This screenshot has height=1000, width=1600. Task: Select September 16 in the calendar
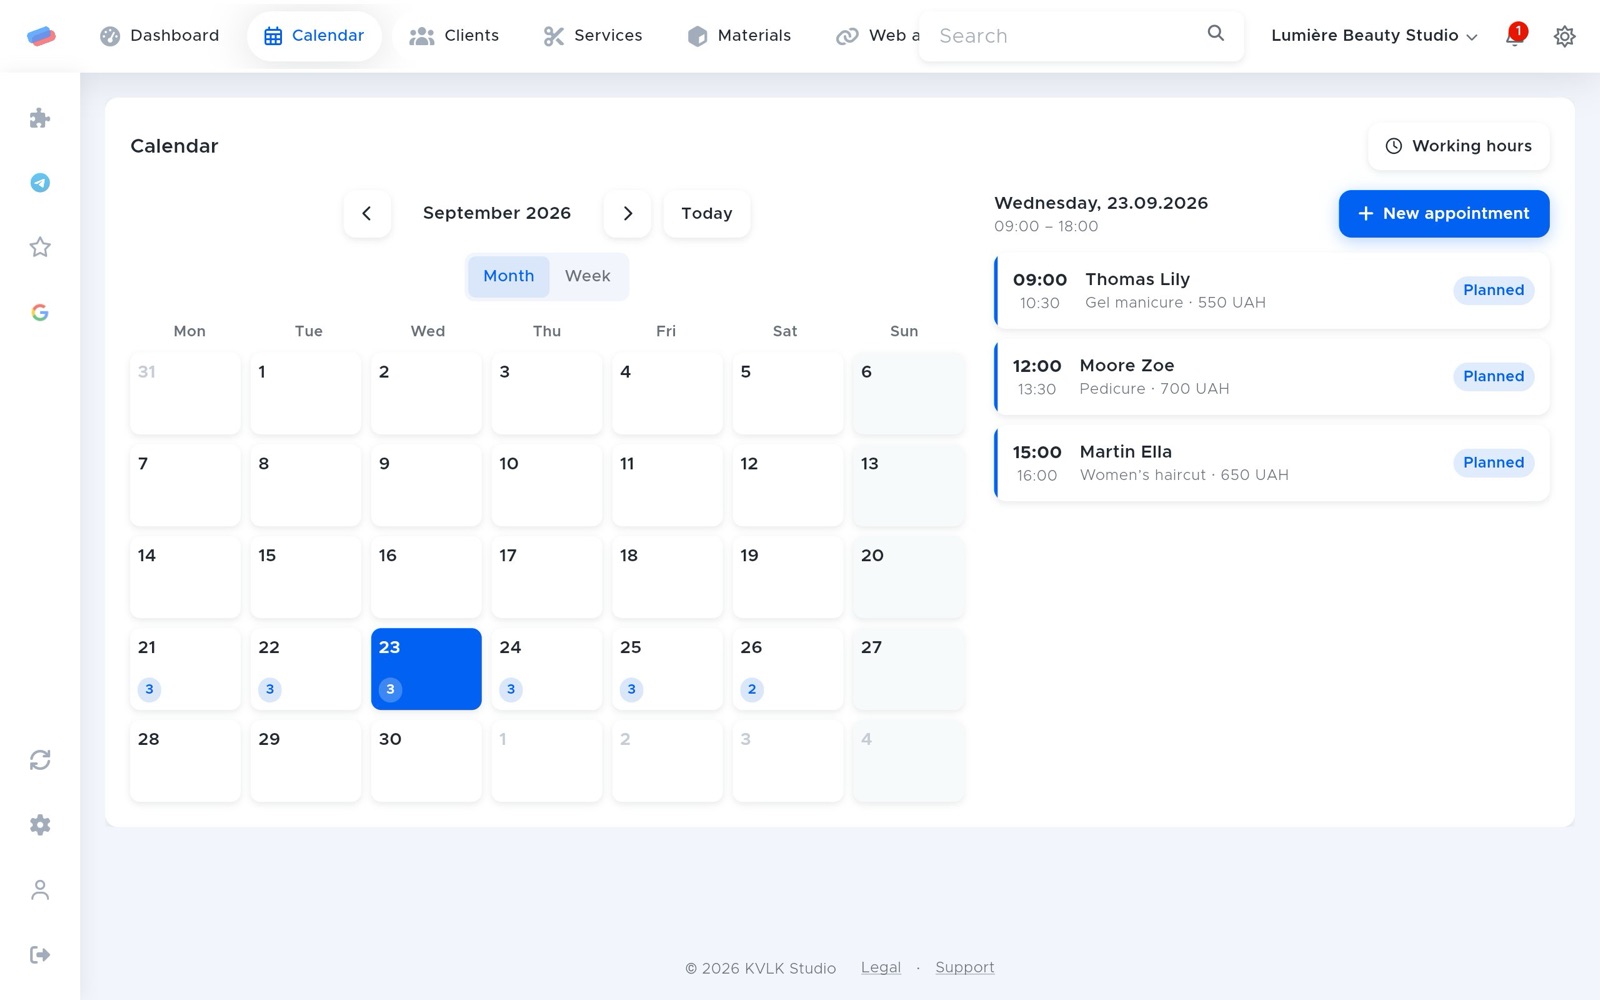click(426, 577)
